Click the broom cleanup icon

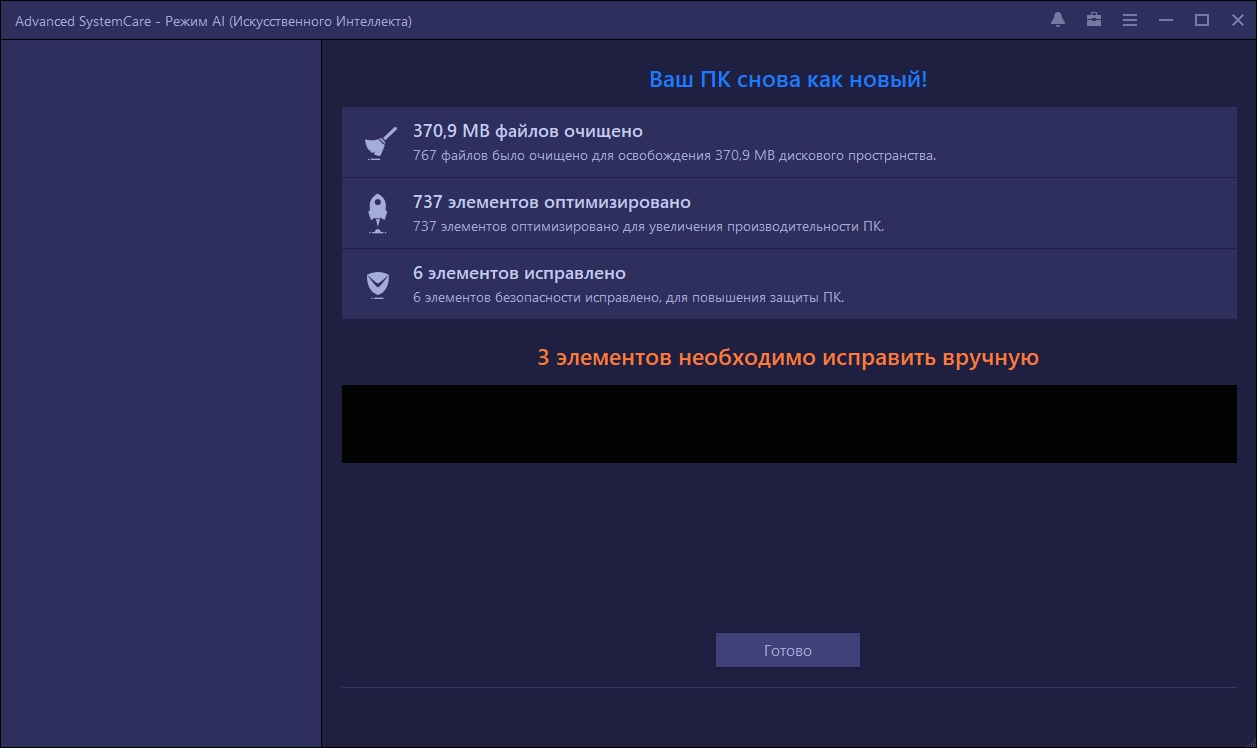(377, 143)
